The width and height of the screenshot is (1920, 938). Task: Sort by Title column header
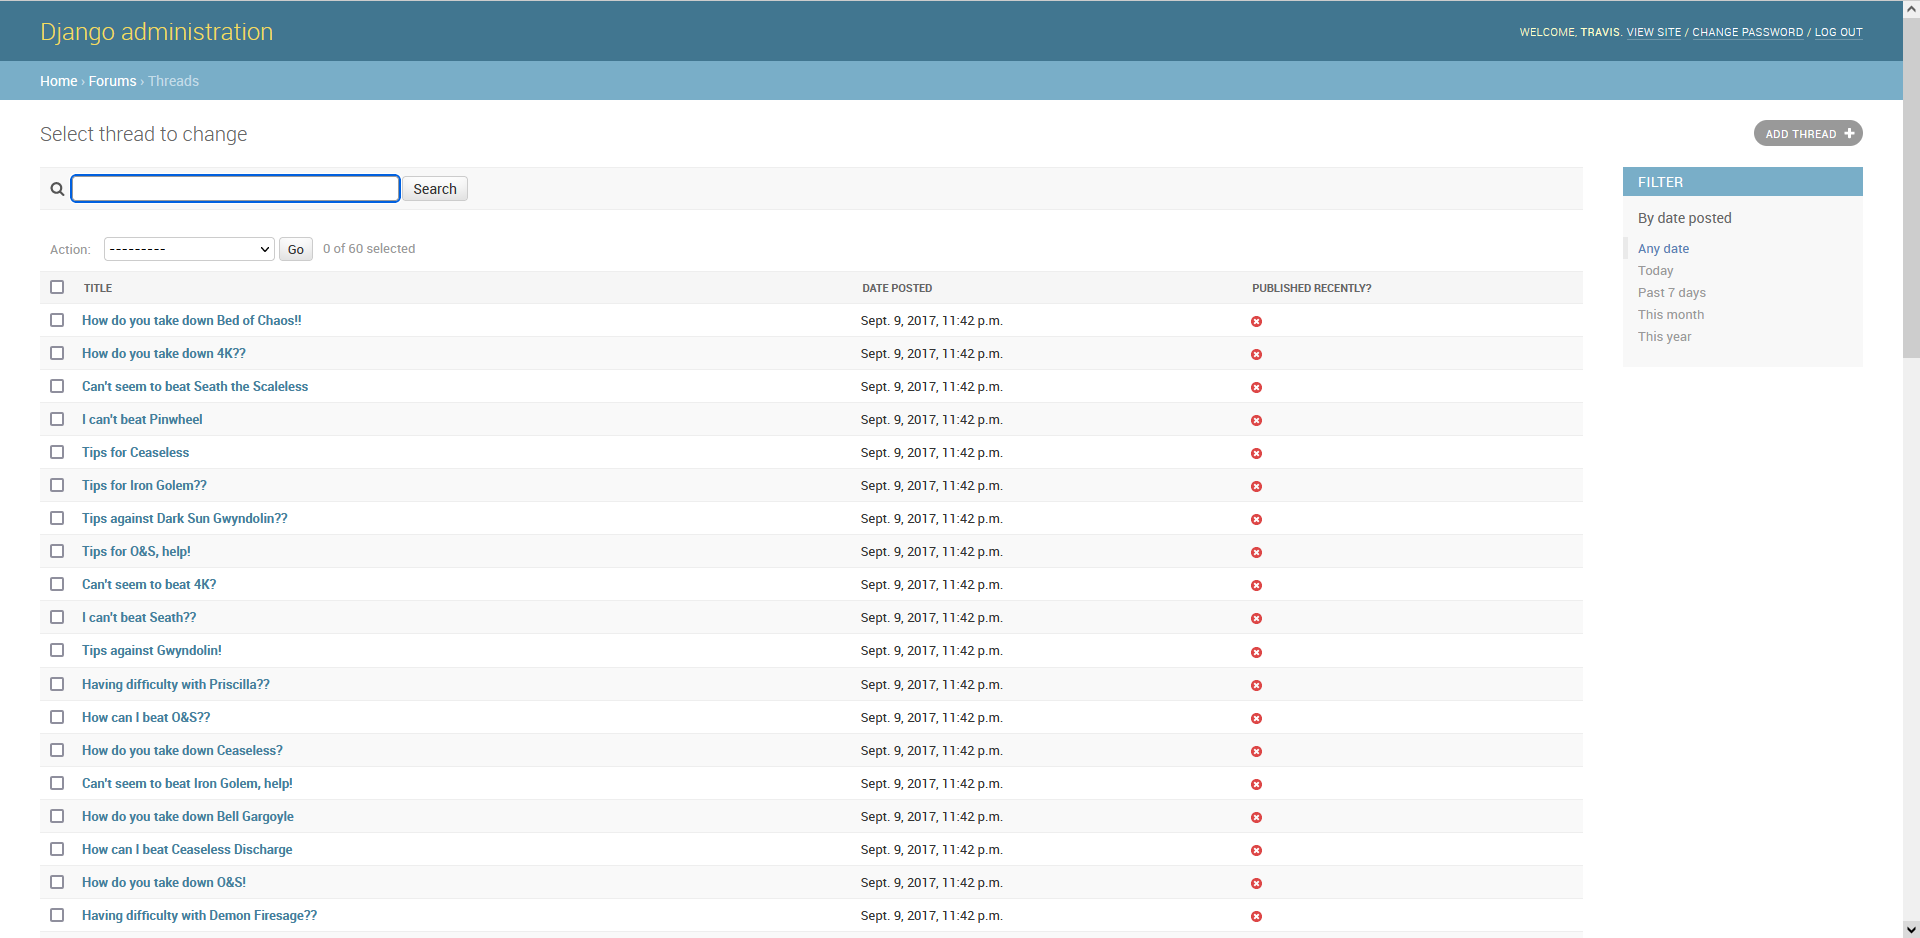(98, 288)
